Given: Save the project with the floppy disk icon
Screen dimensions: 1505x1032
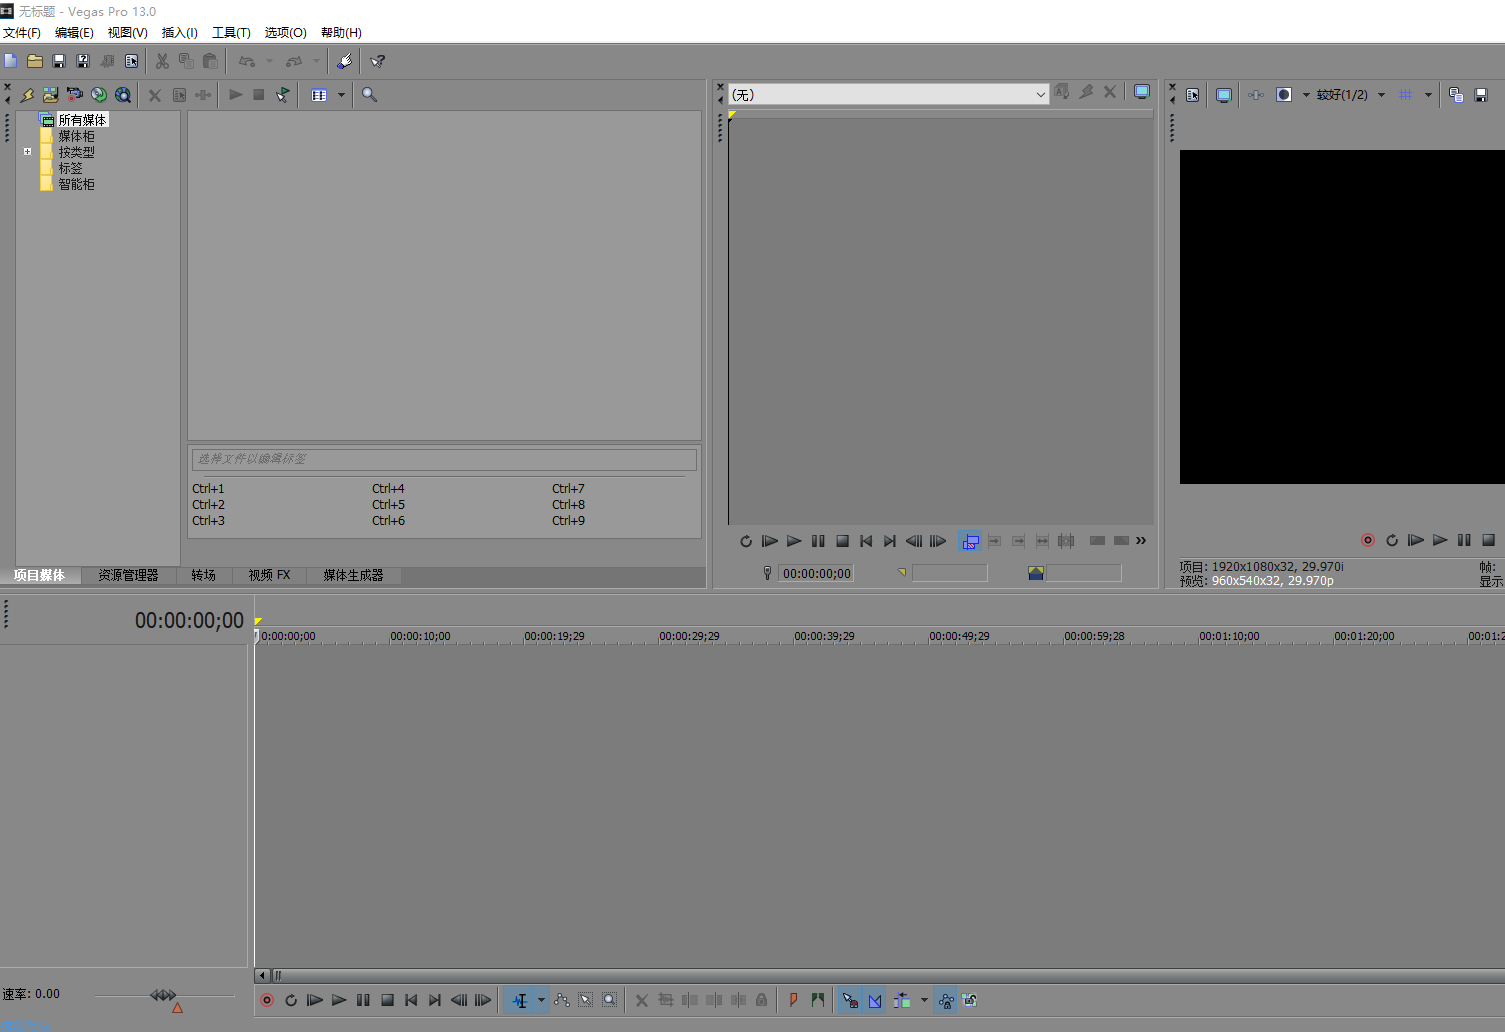Looking at the screenshot, I should [59, 61].
